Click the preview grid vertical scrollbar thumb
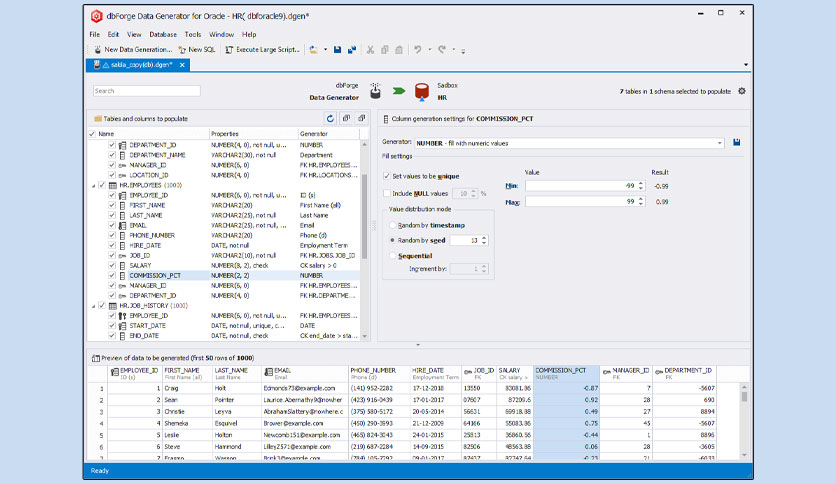The width and height of the screenshot is (836, 484). (x=744, y=397)
